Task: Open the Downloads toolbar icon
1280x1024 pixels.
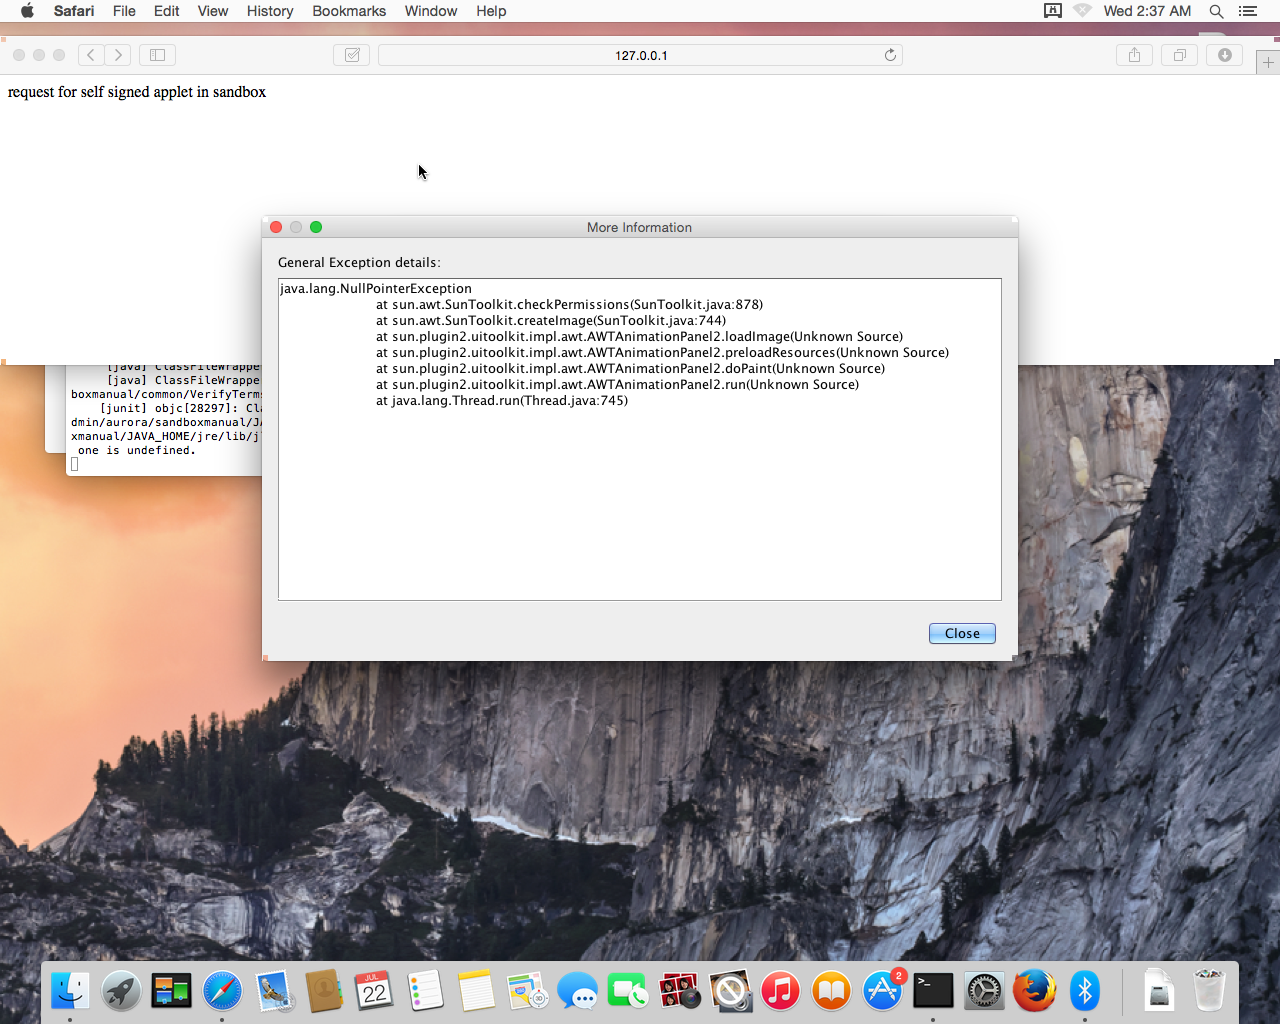Action: [1225, 55]
